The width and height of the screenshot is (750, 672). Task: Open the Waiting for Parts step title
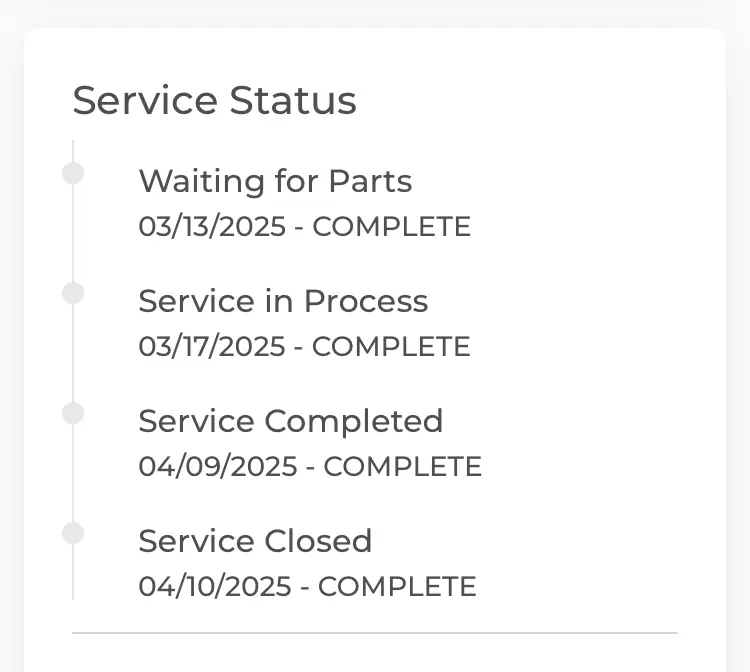tap(275, 181)
